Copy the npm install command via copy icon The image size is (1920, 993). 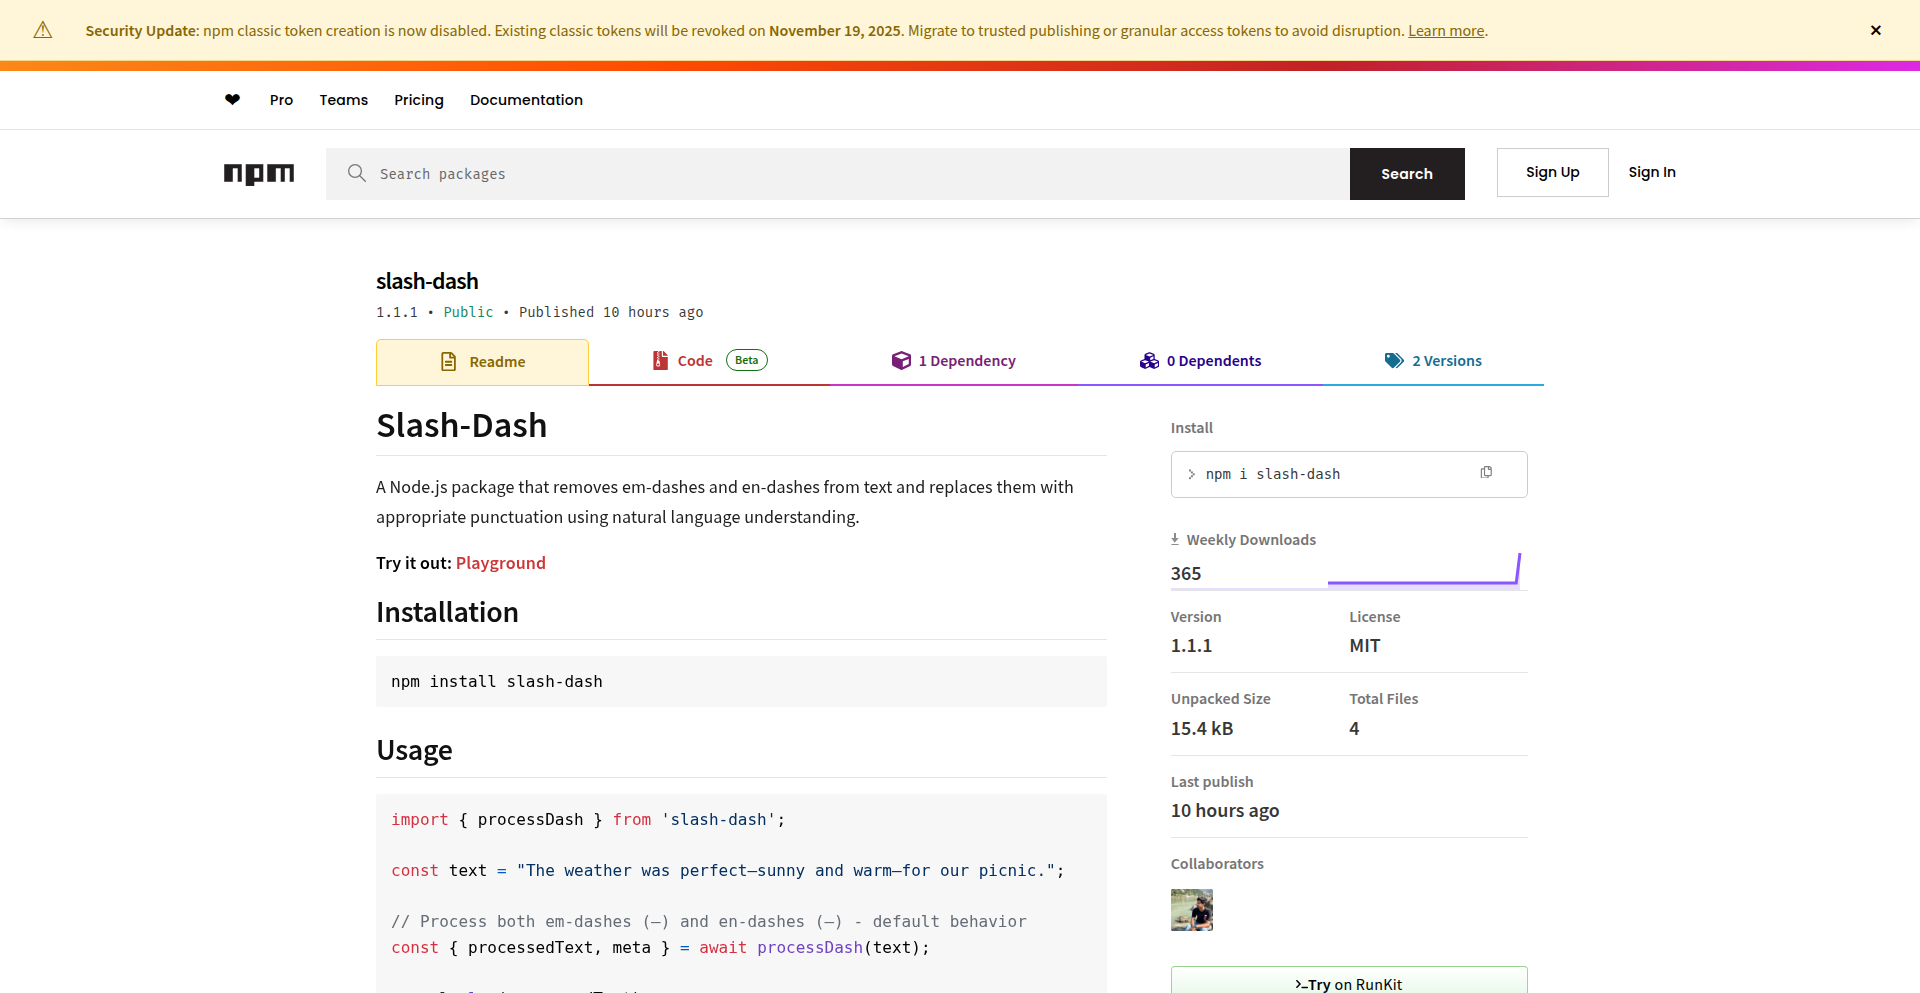point(1487,472)
